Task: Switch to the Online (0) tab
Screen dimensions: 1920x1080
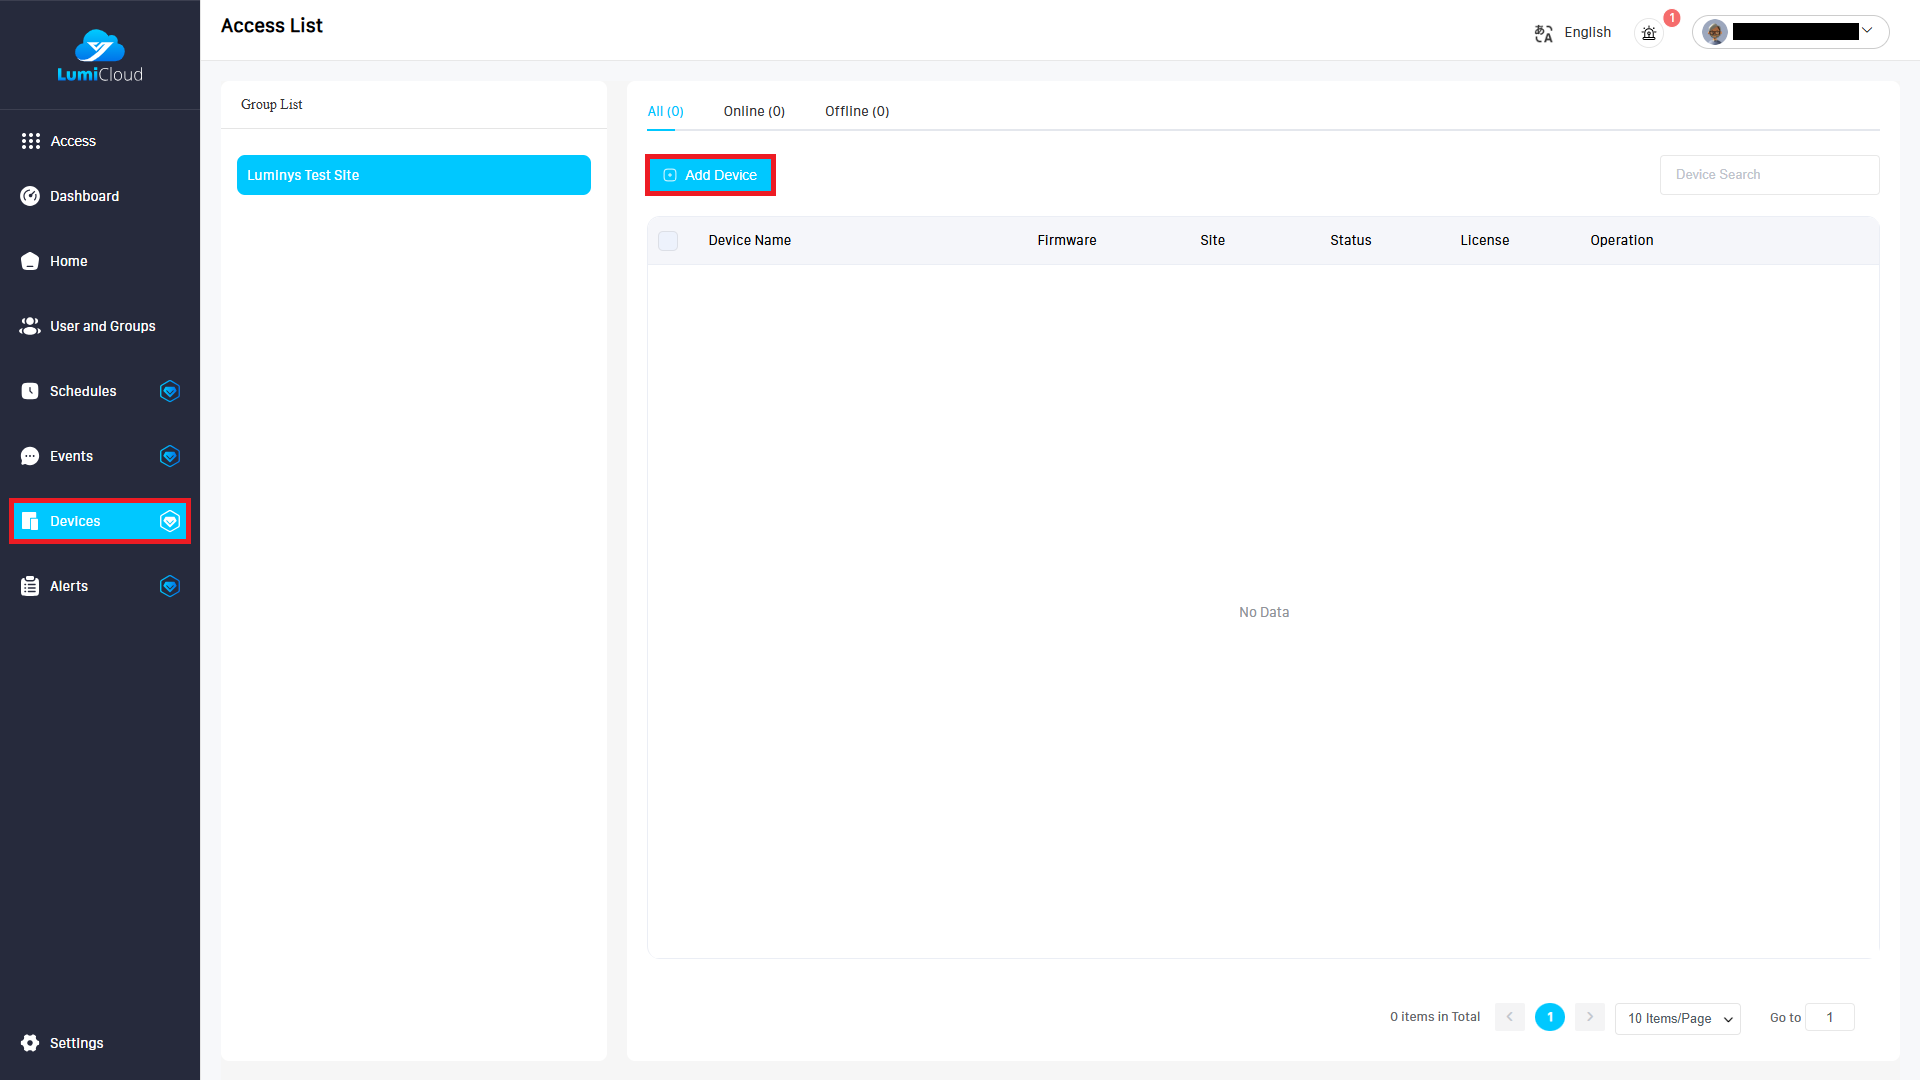Action: (x=754, y=111)
